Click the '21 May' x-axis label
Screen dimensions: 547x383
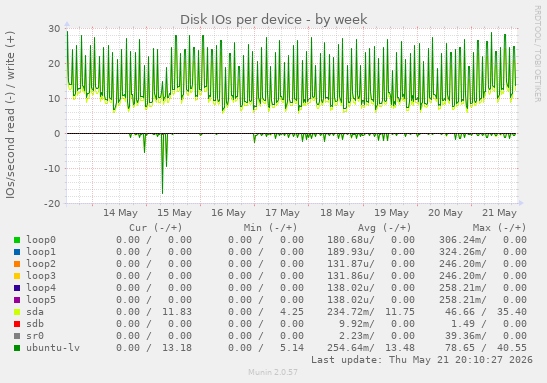pos(500,213)
